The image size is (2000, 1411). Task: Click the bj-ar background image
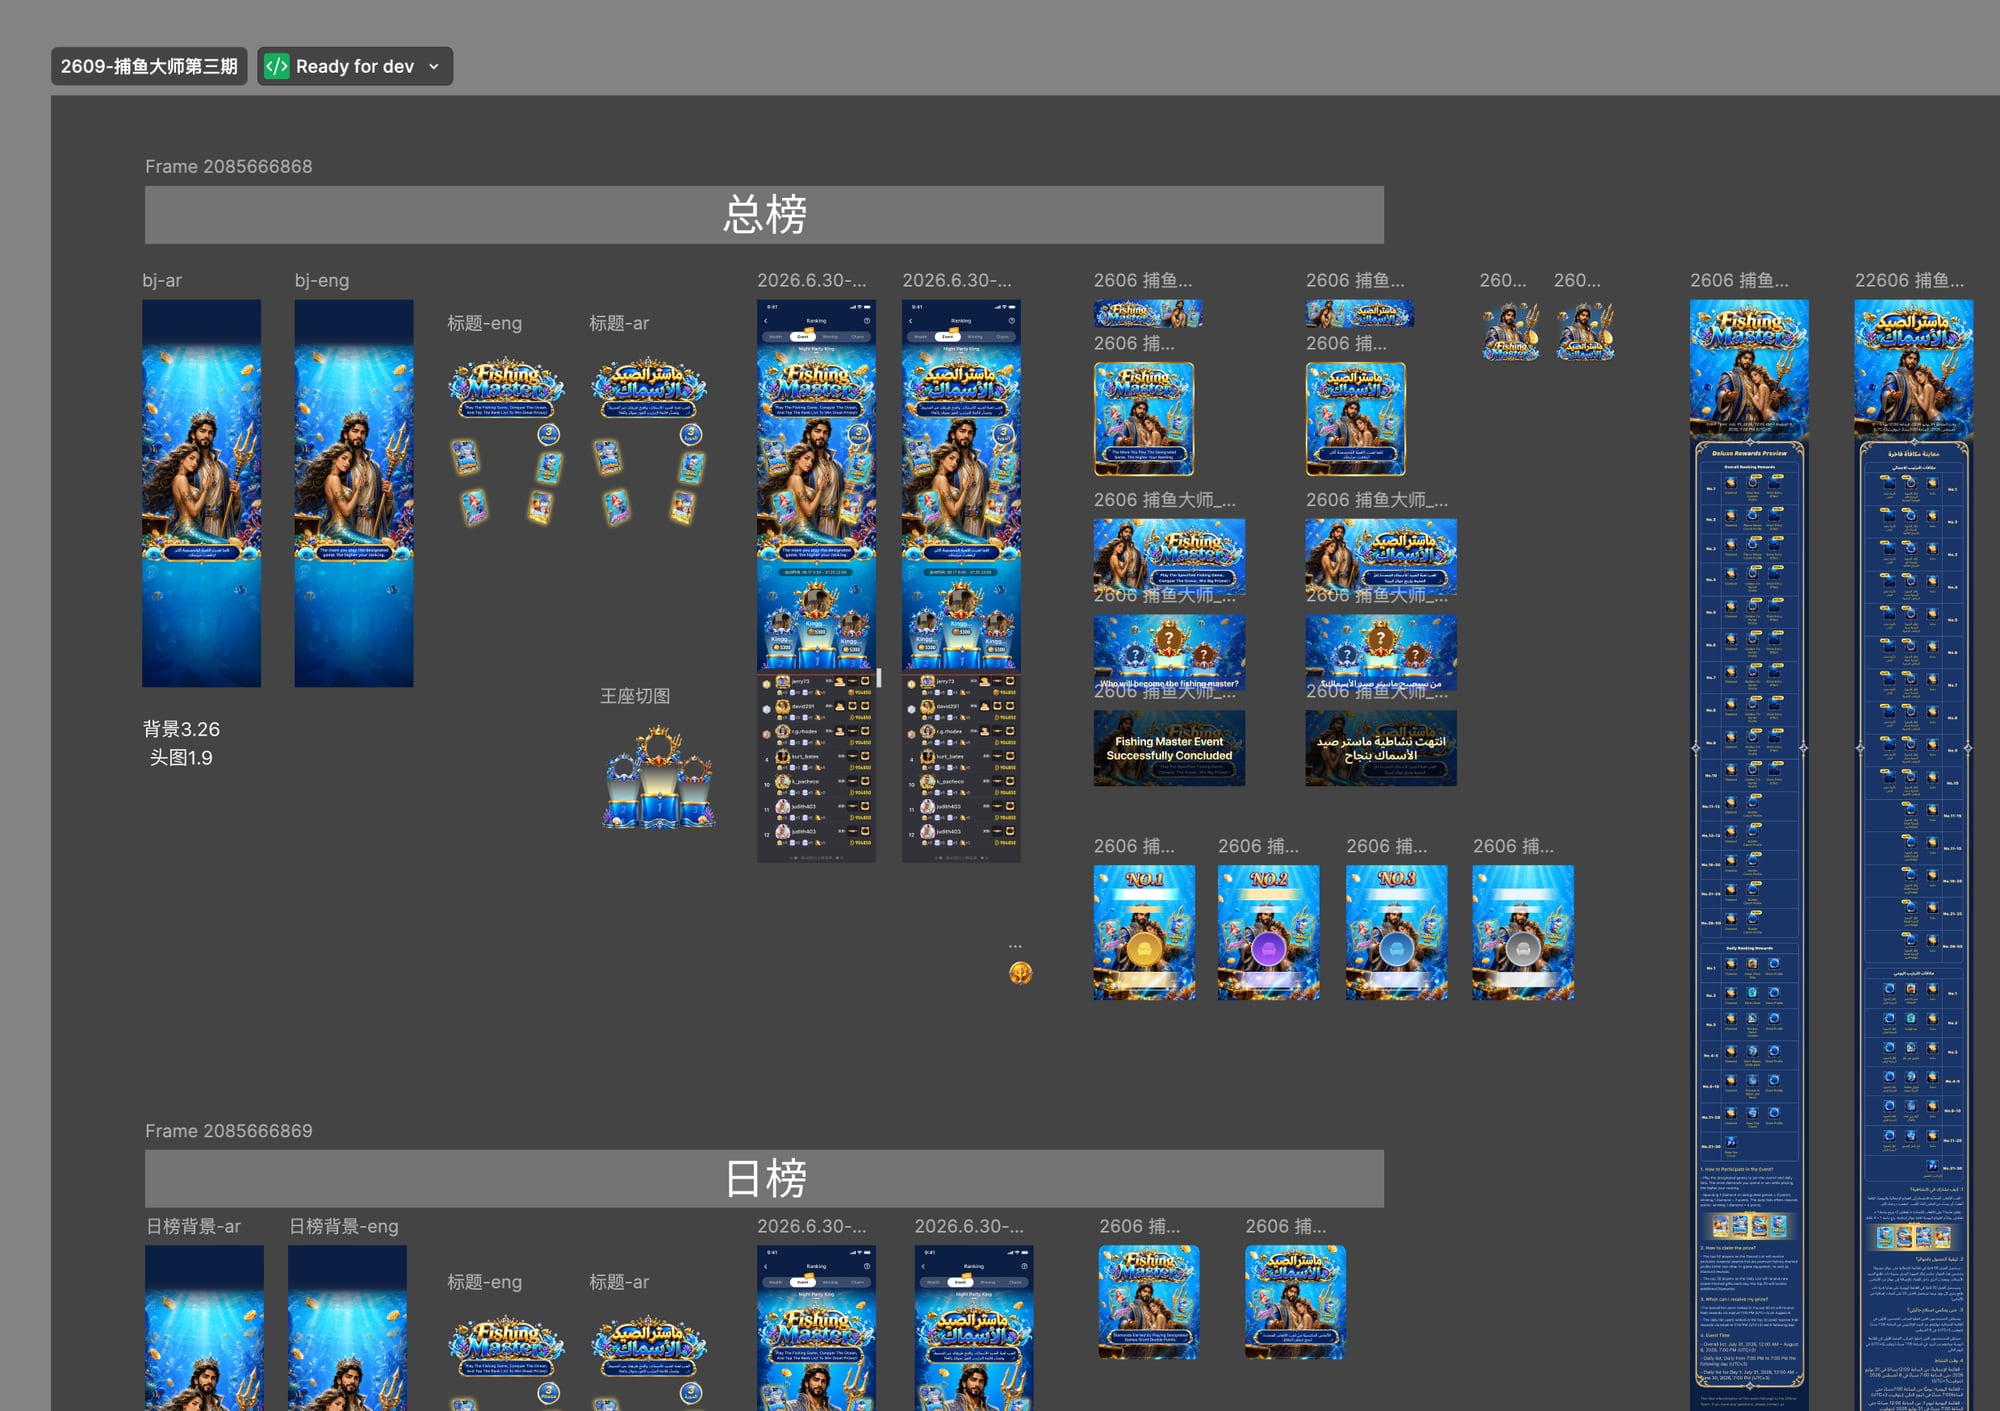coord(201,493)
